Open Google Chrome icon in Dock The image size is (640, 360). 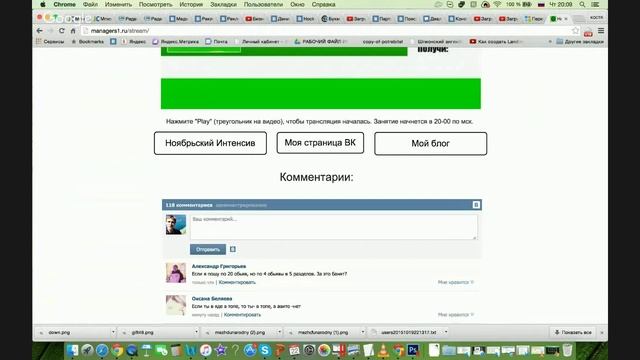click(117, 350)
